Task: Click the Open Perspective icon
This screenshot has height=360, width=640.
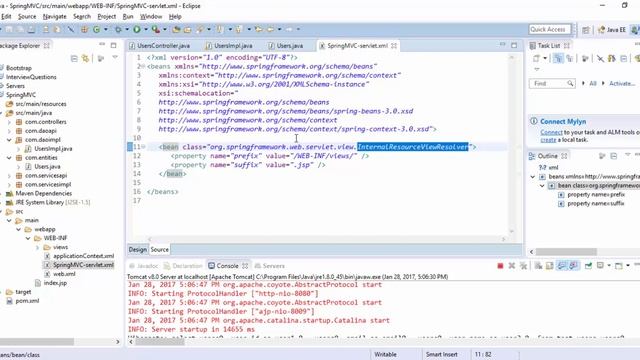Action: click(x=586, y=30)
